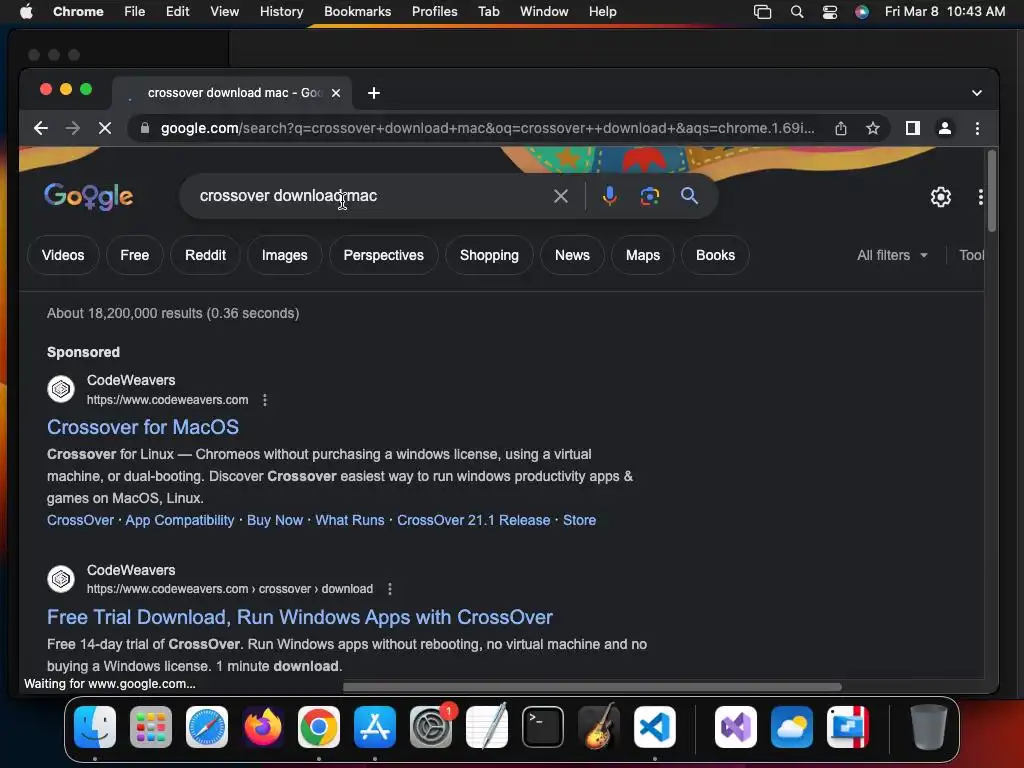Screen dimensions: 1024x768
Task: Open Finder from the Dock
Action: (95, 727)
